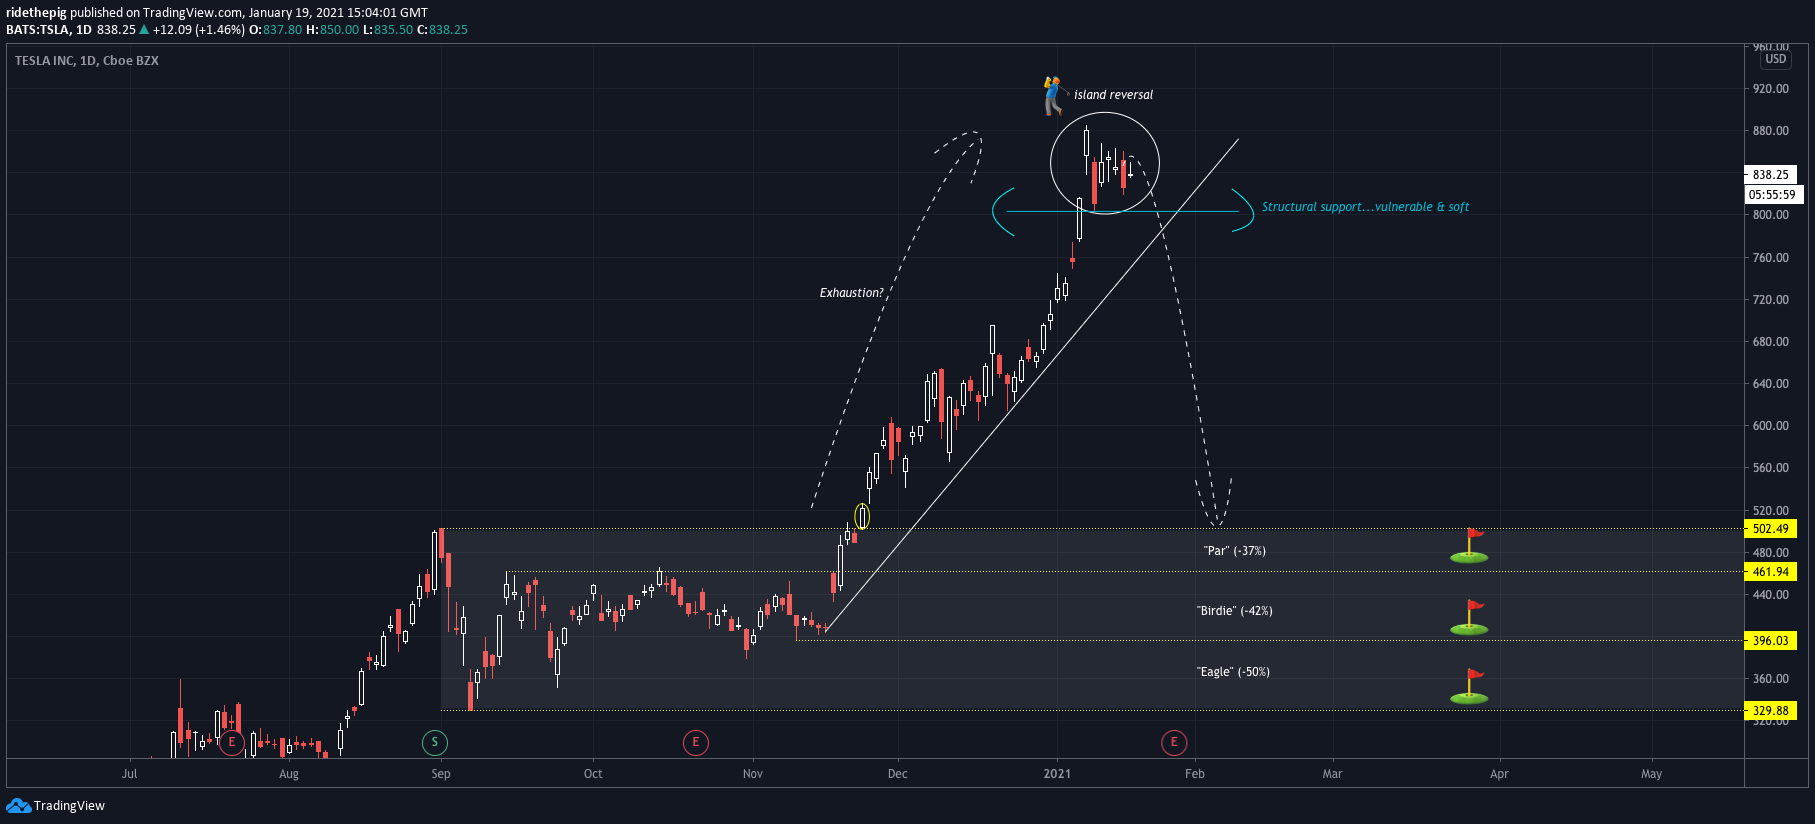This screenshot has height=824, width=1815.
Task: Click the yellow-circled candle near 520
Action: pyautogui.click(x=862, y=516)
